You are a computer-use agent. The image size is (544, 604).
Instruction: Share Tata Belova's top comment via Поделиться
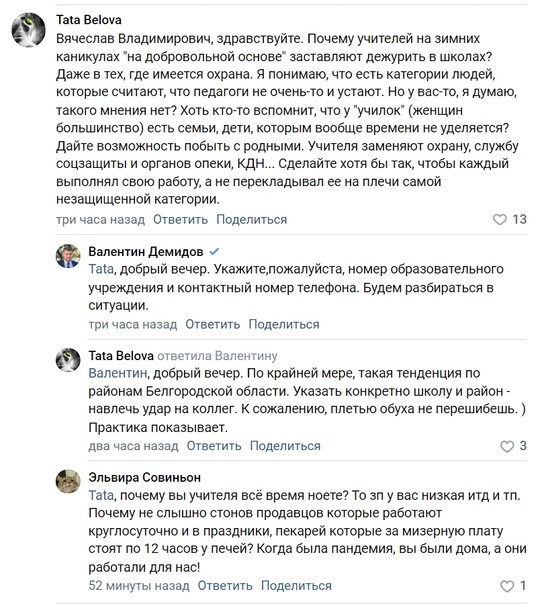(252, 220)
